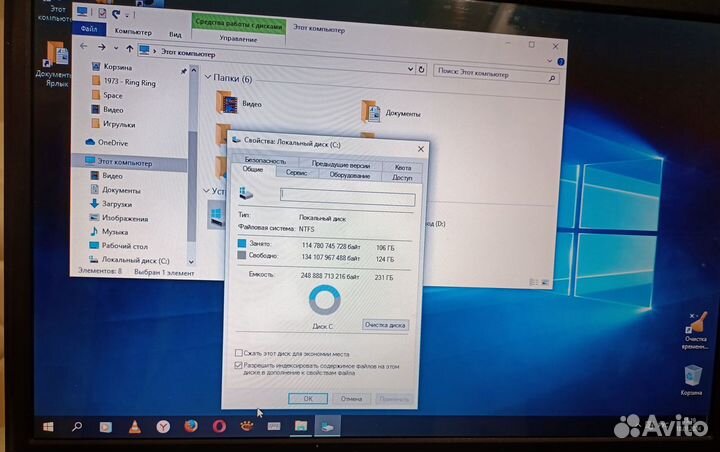Click the Свободно gray color indicator
720x452 pixels.
pos(242,255)
